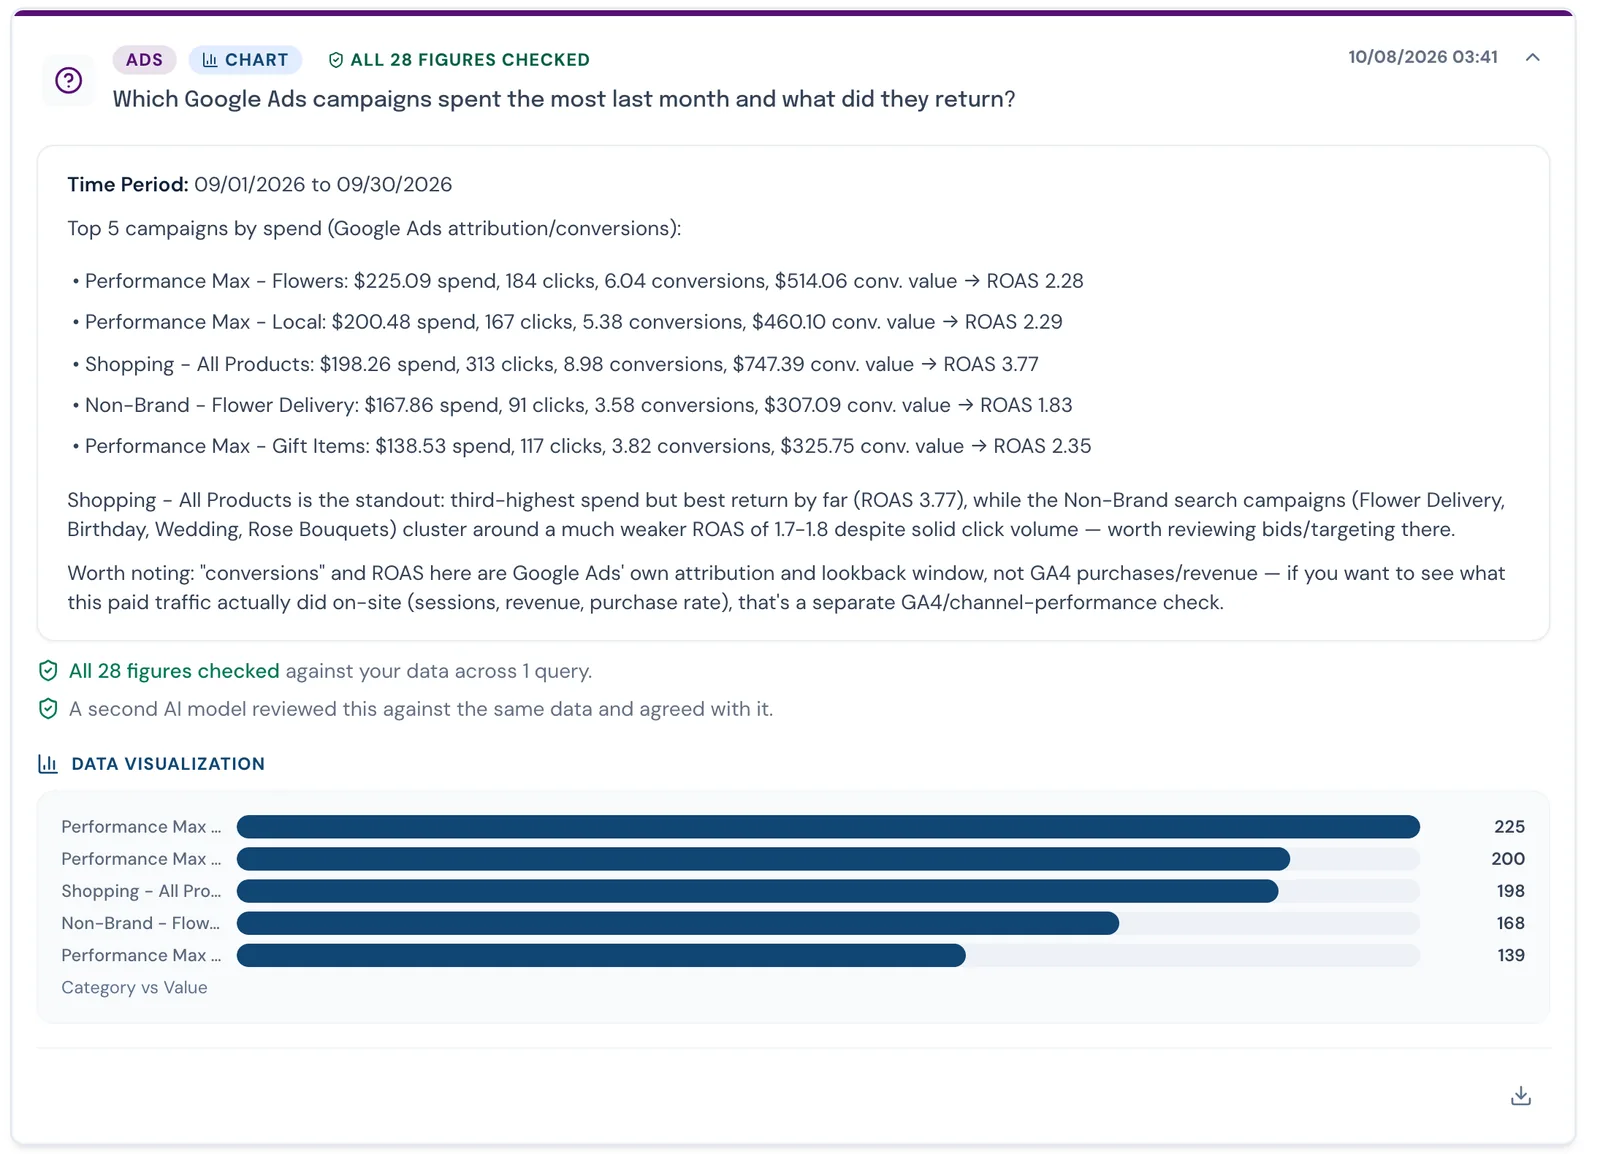This screenshot has width=1600, height=1154.
Task: Click the Shopping – All Products bullet line
Action: point(555,364)
